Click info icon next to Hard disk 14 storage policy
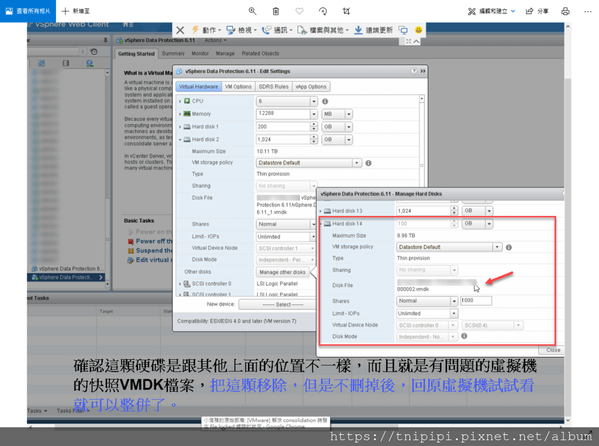 [x=509, y=247]
